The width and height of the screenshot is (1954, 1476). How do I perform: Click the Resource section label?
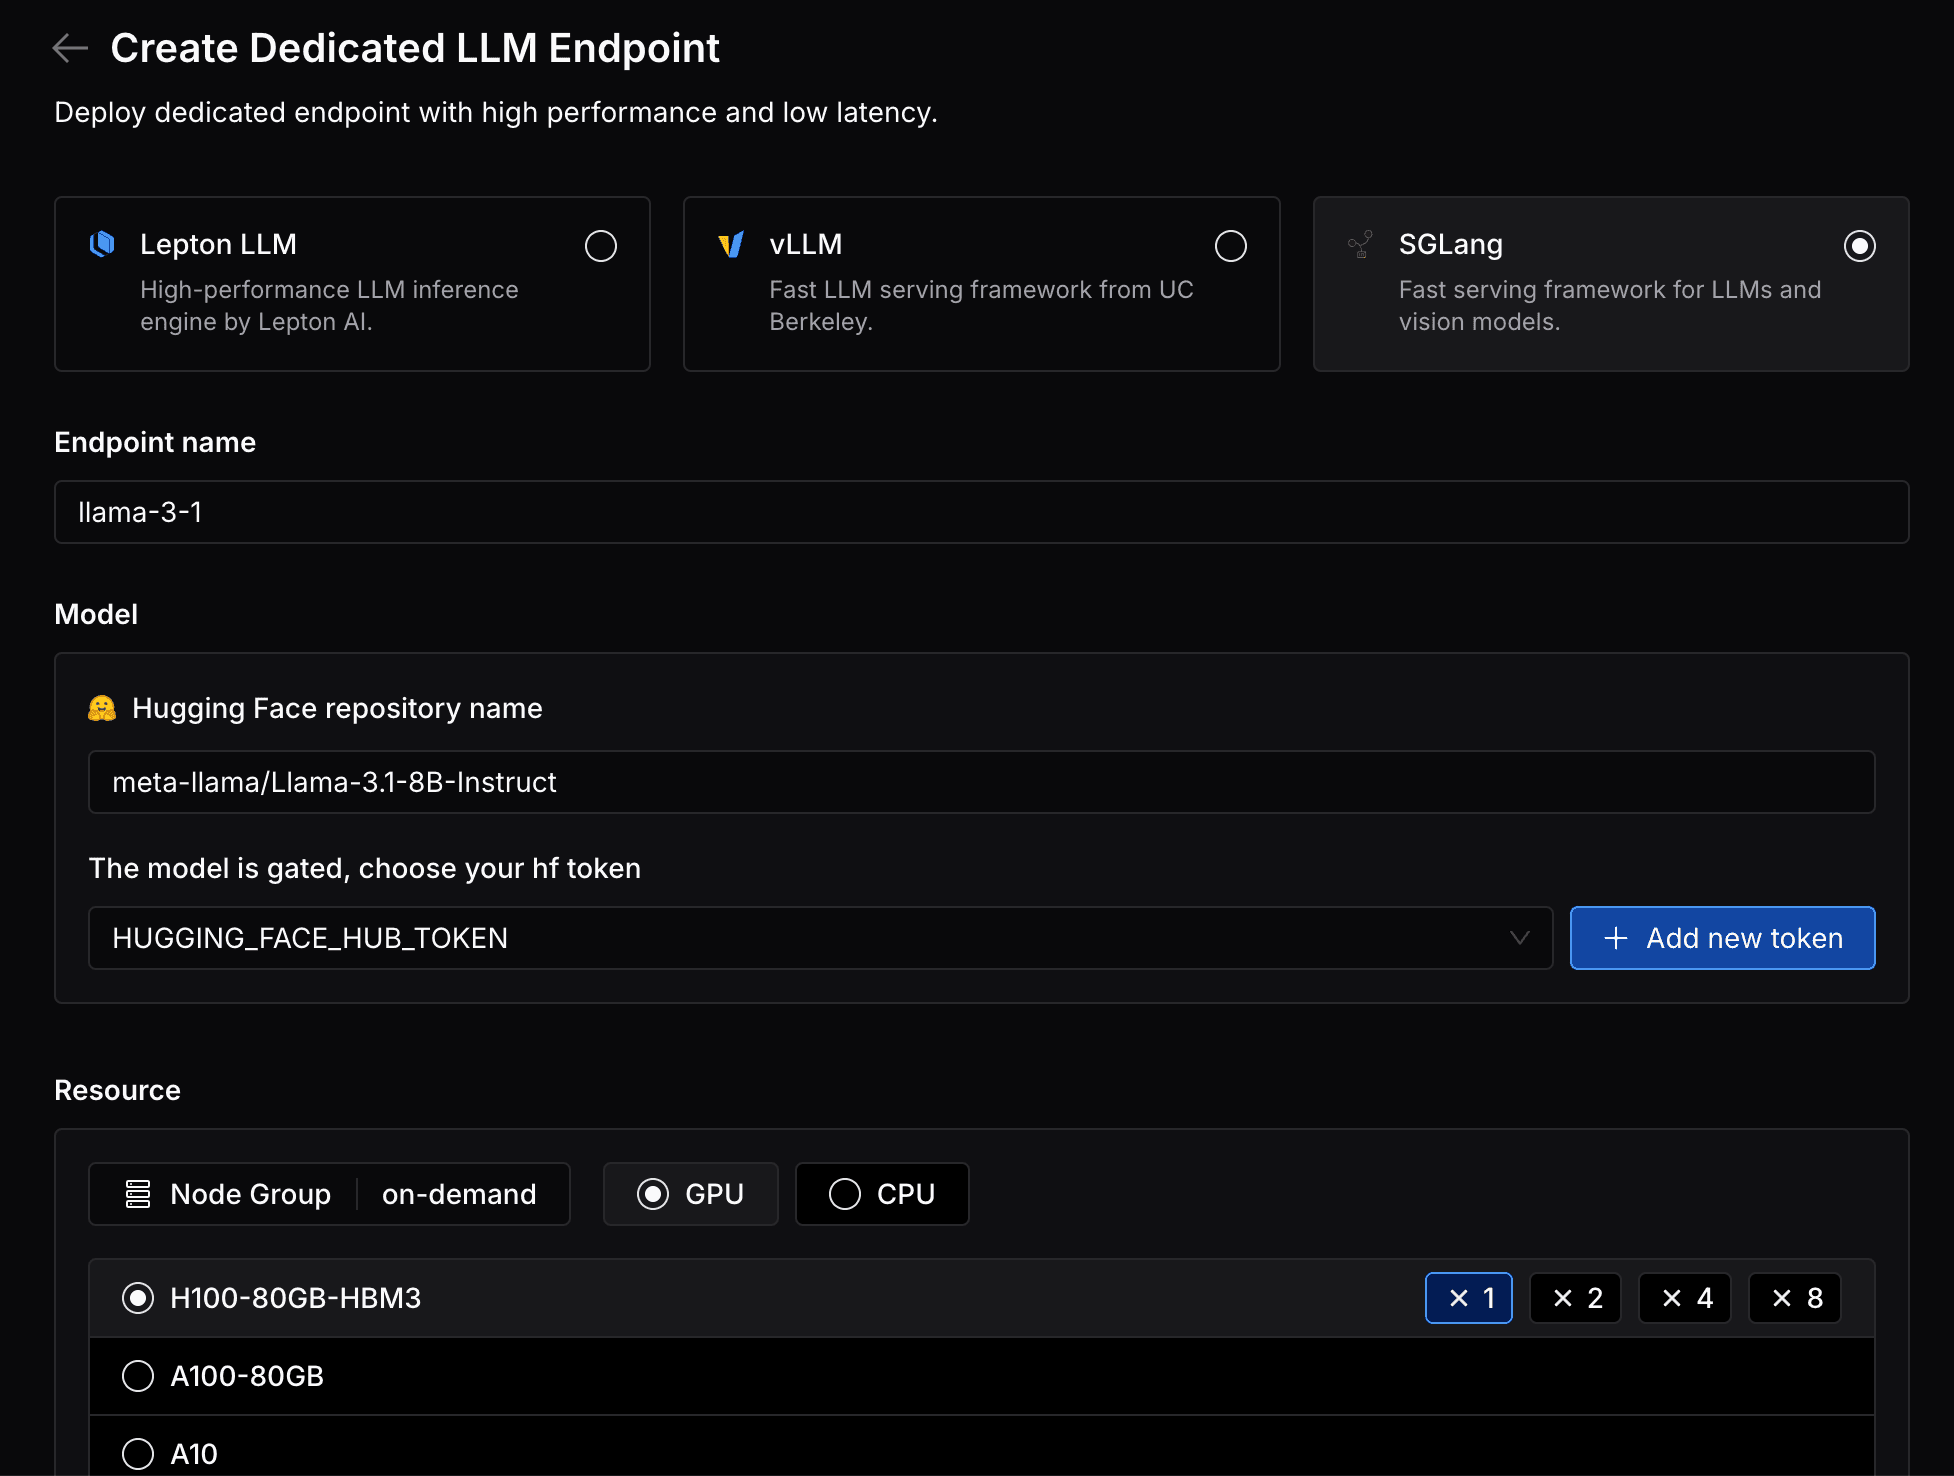(117, 1090)
